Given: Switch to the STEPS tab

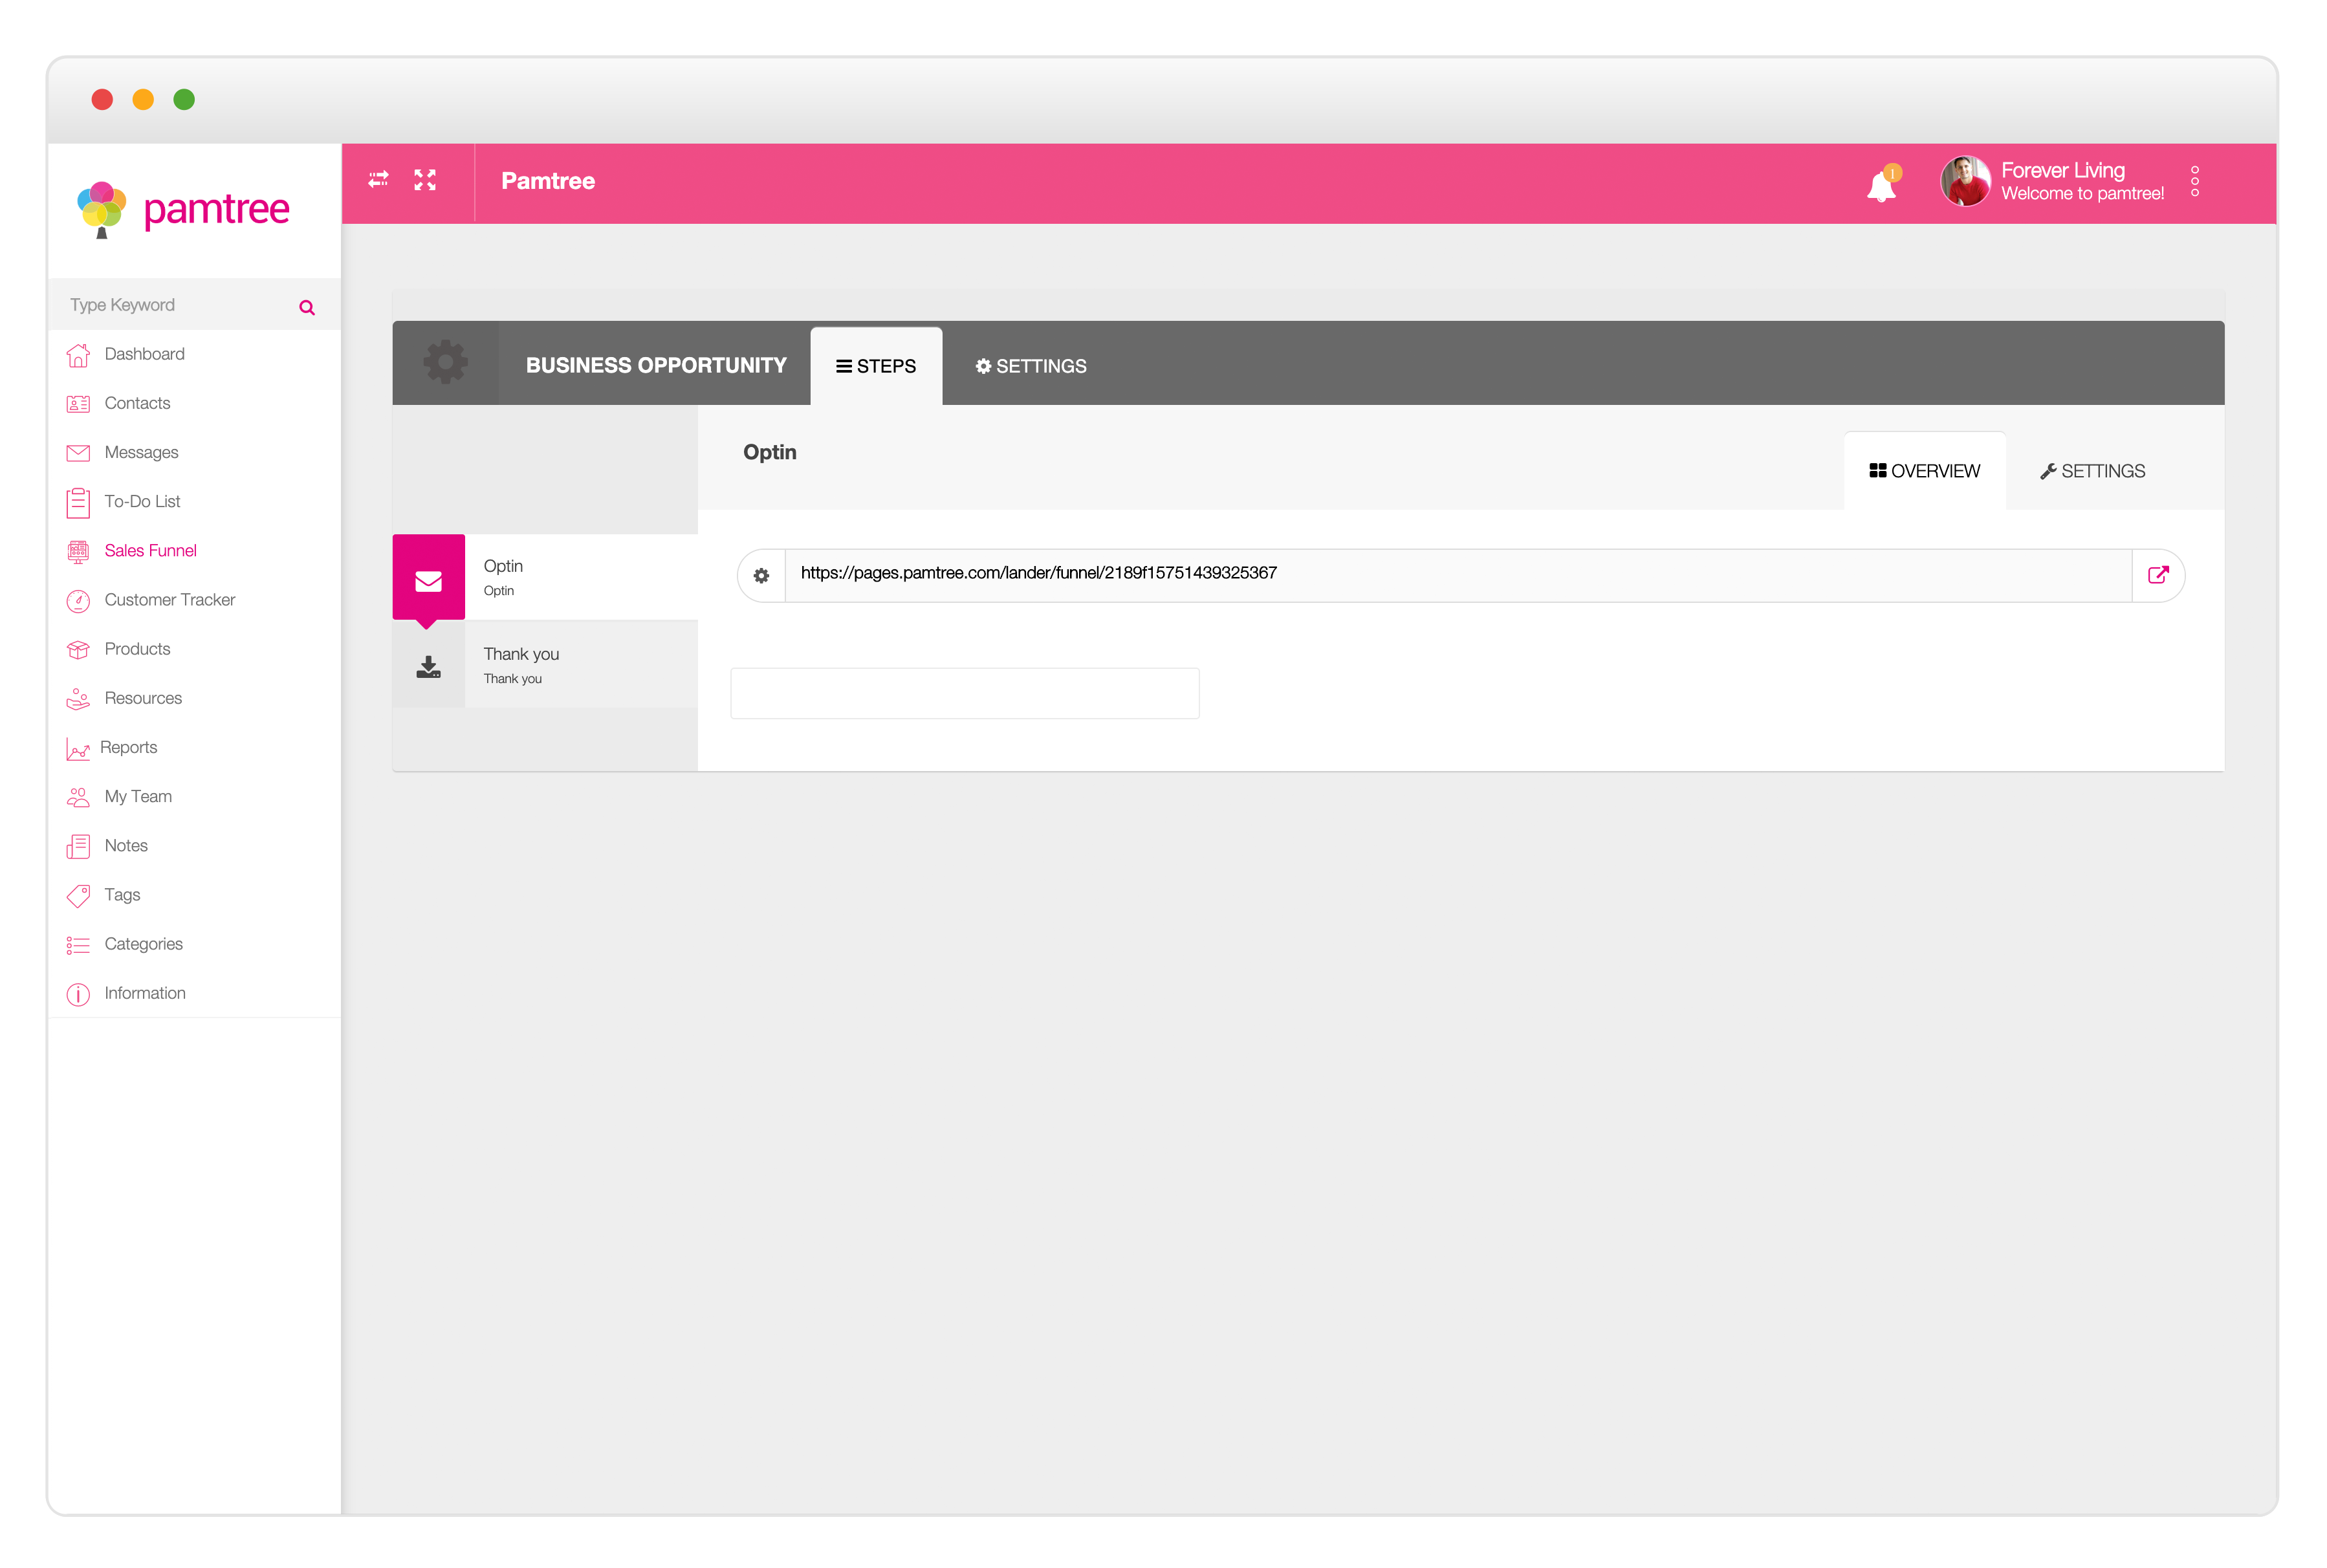Looking at the screenshot, I should tap(876, 366).
